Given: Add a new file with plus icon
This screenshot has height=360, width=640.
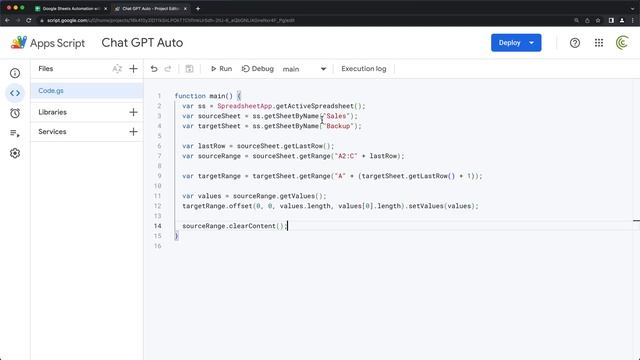Looking at the screenshot, I should coord(133,69).
